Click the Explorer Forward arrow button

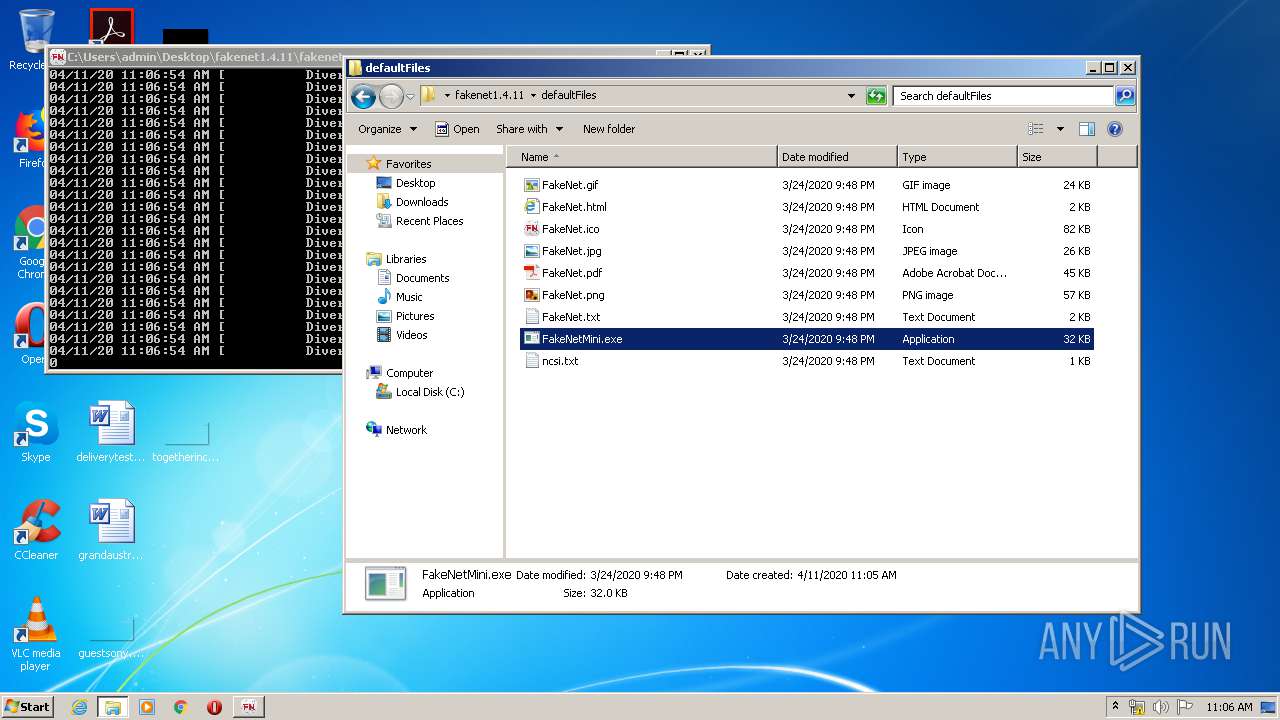(391, 96)
